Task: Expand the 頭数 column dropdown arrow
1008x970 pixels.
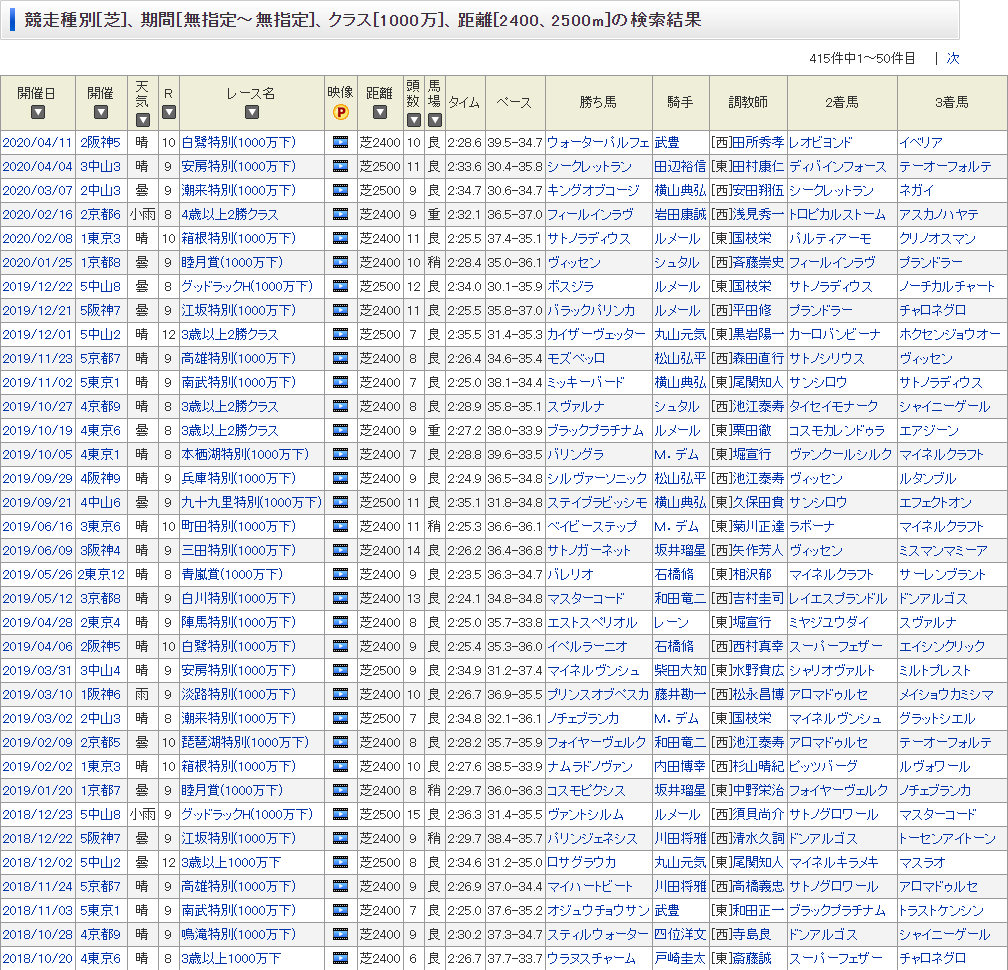Action: 412,120
